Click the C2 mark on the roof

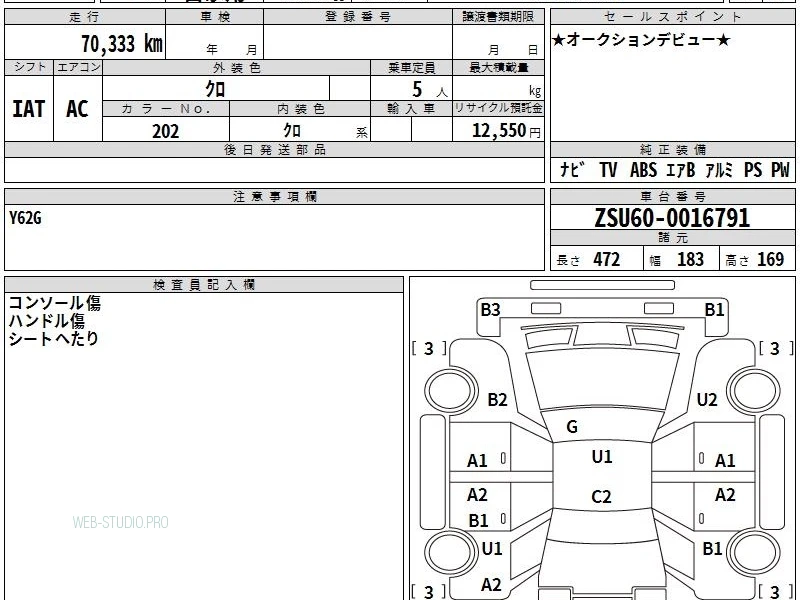pyautogui.click(x=601, y=496)
